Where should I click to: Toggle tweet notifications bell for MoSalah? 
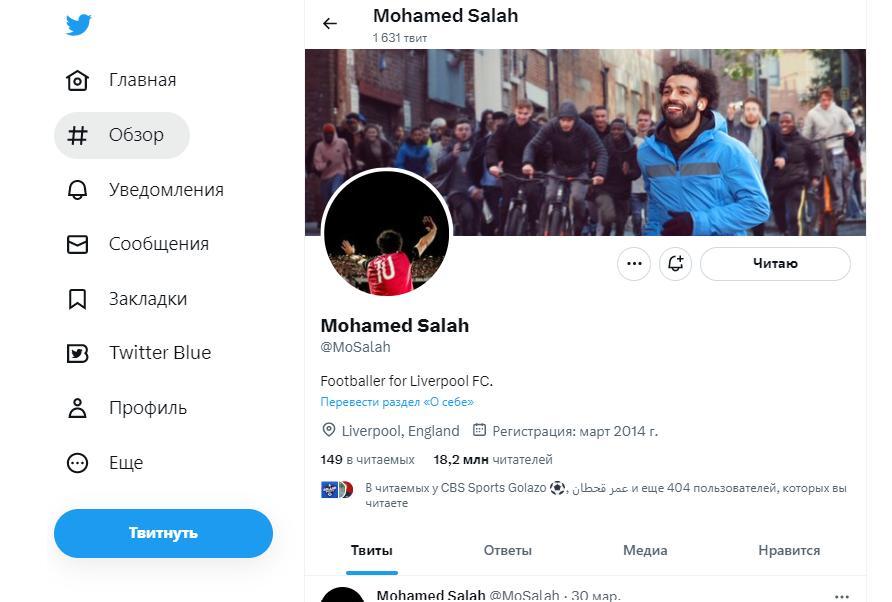pyautogui.click(x=675, y=263)
